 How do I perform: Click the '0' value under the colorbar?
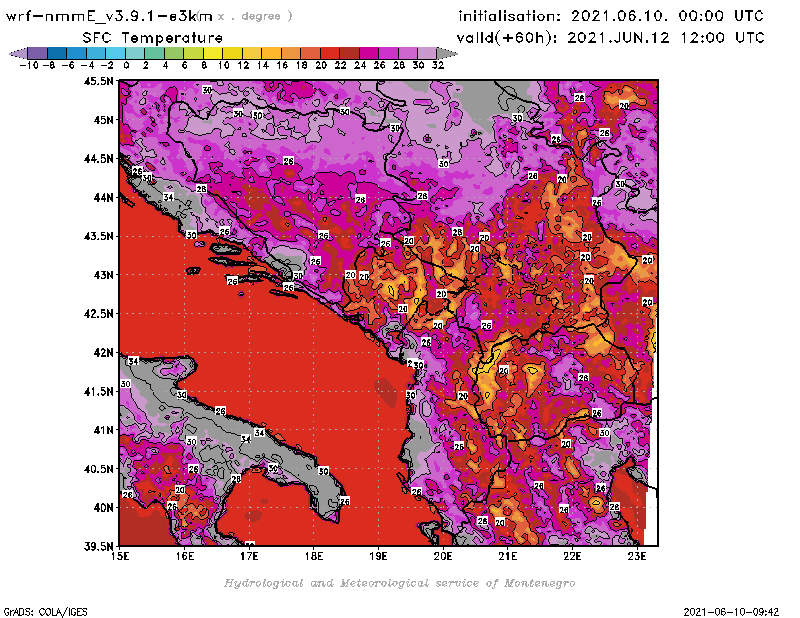coord(127,65)
